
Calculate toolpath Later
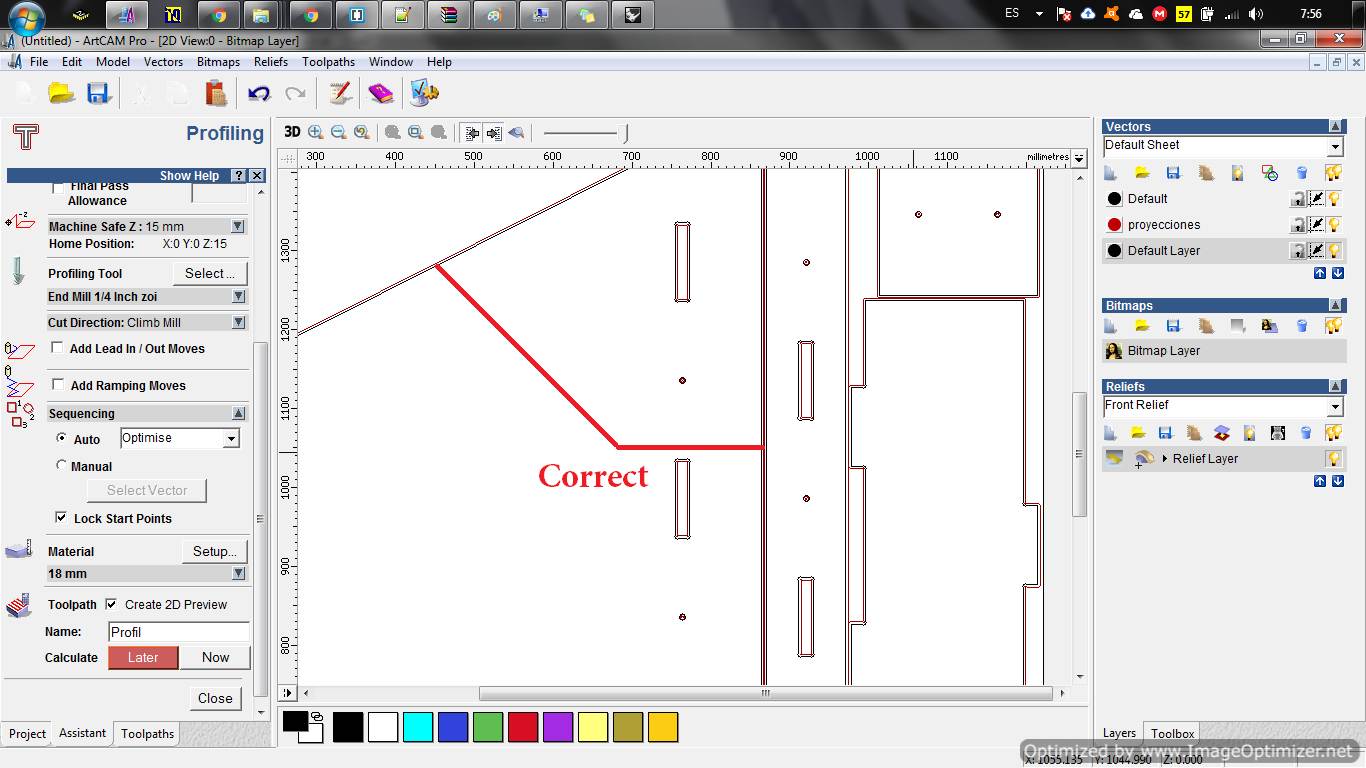143,657
